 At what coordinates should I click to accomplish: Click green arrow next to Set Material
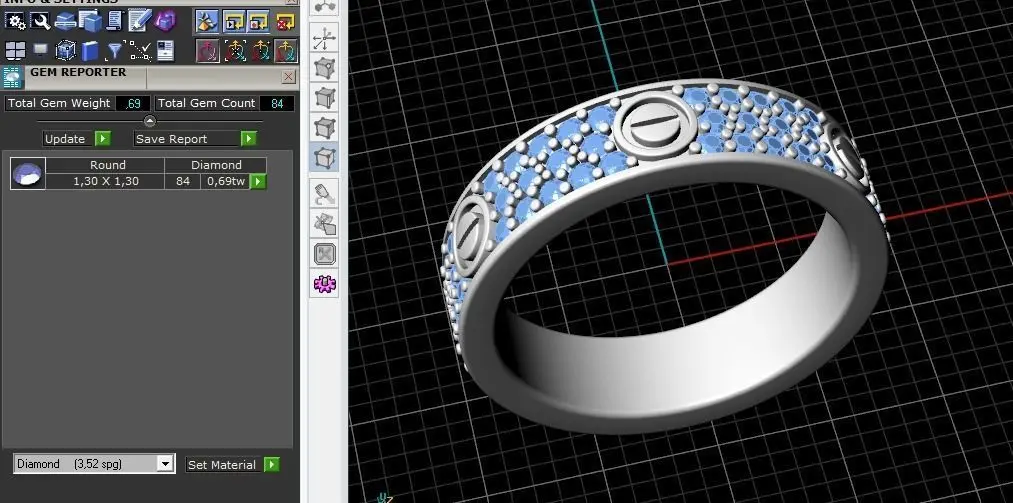click(272, 465)
